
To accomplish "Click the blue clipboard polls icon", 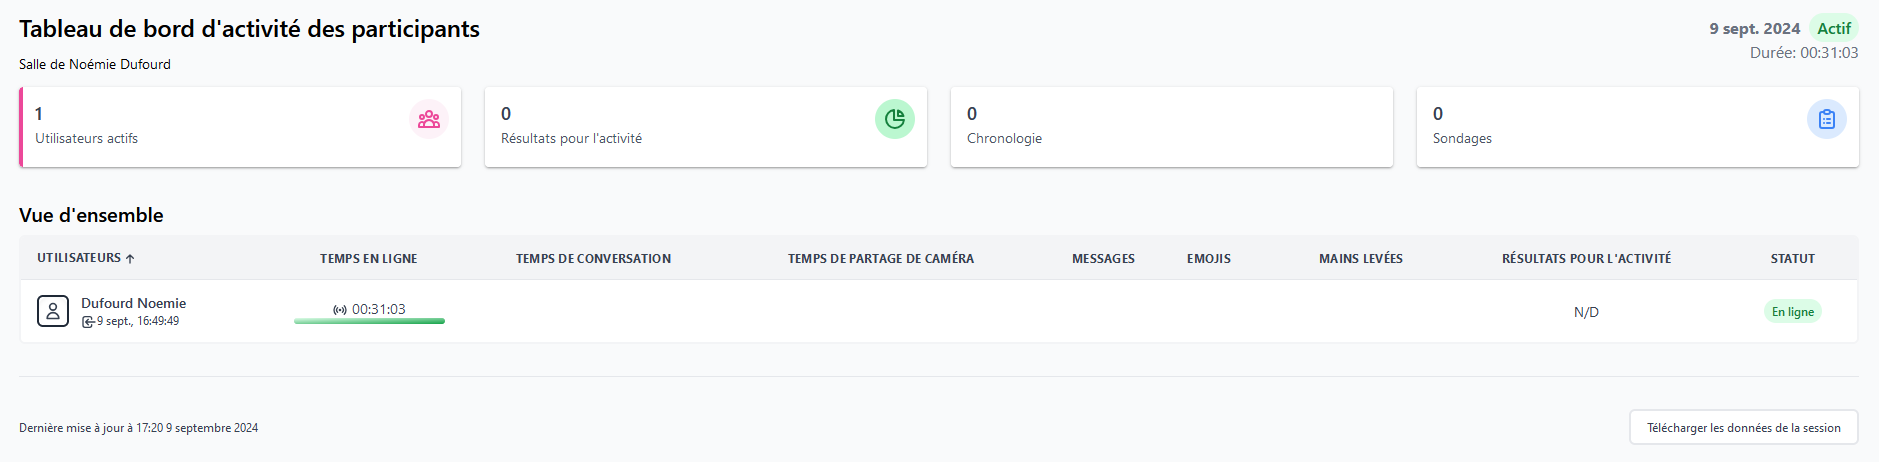I will [1826, 119].
